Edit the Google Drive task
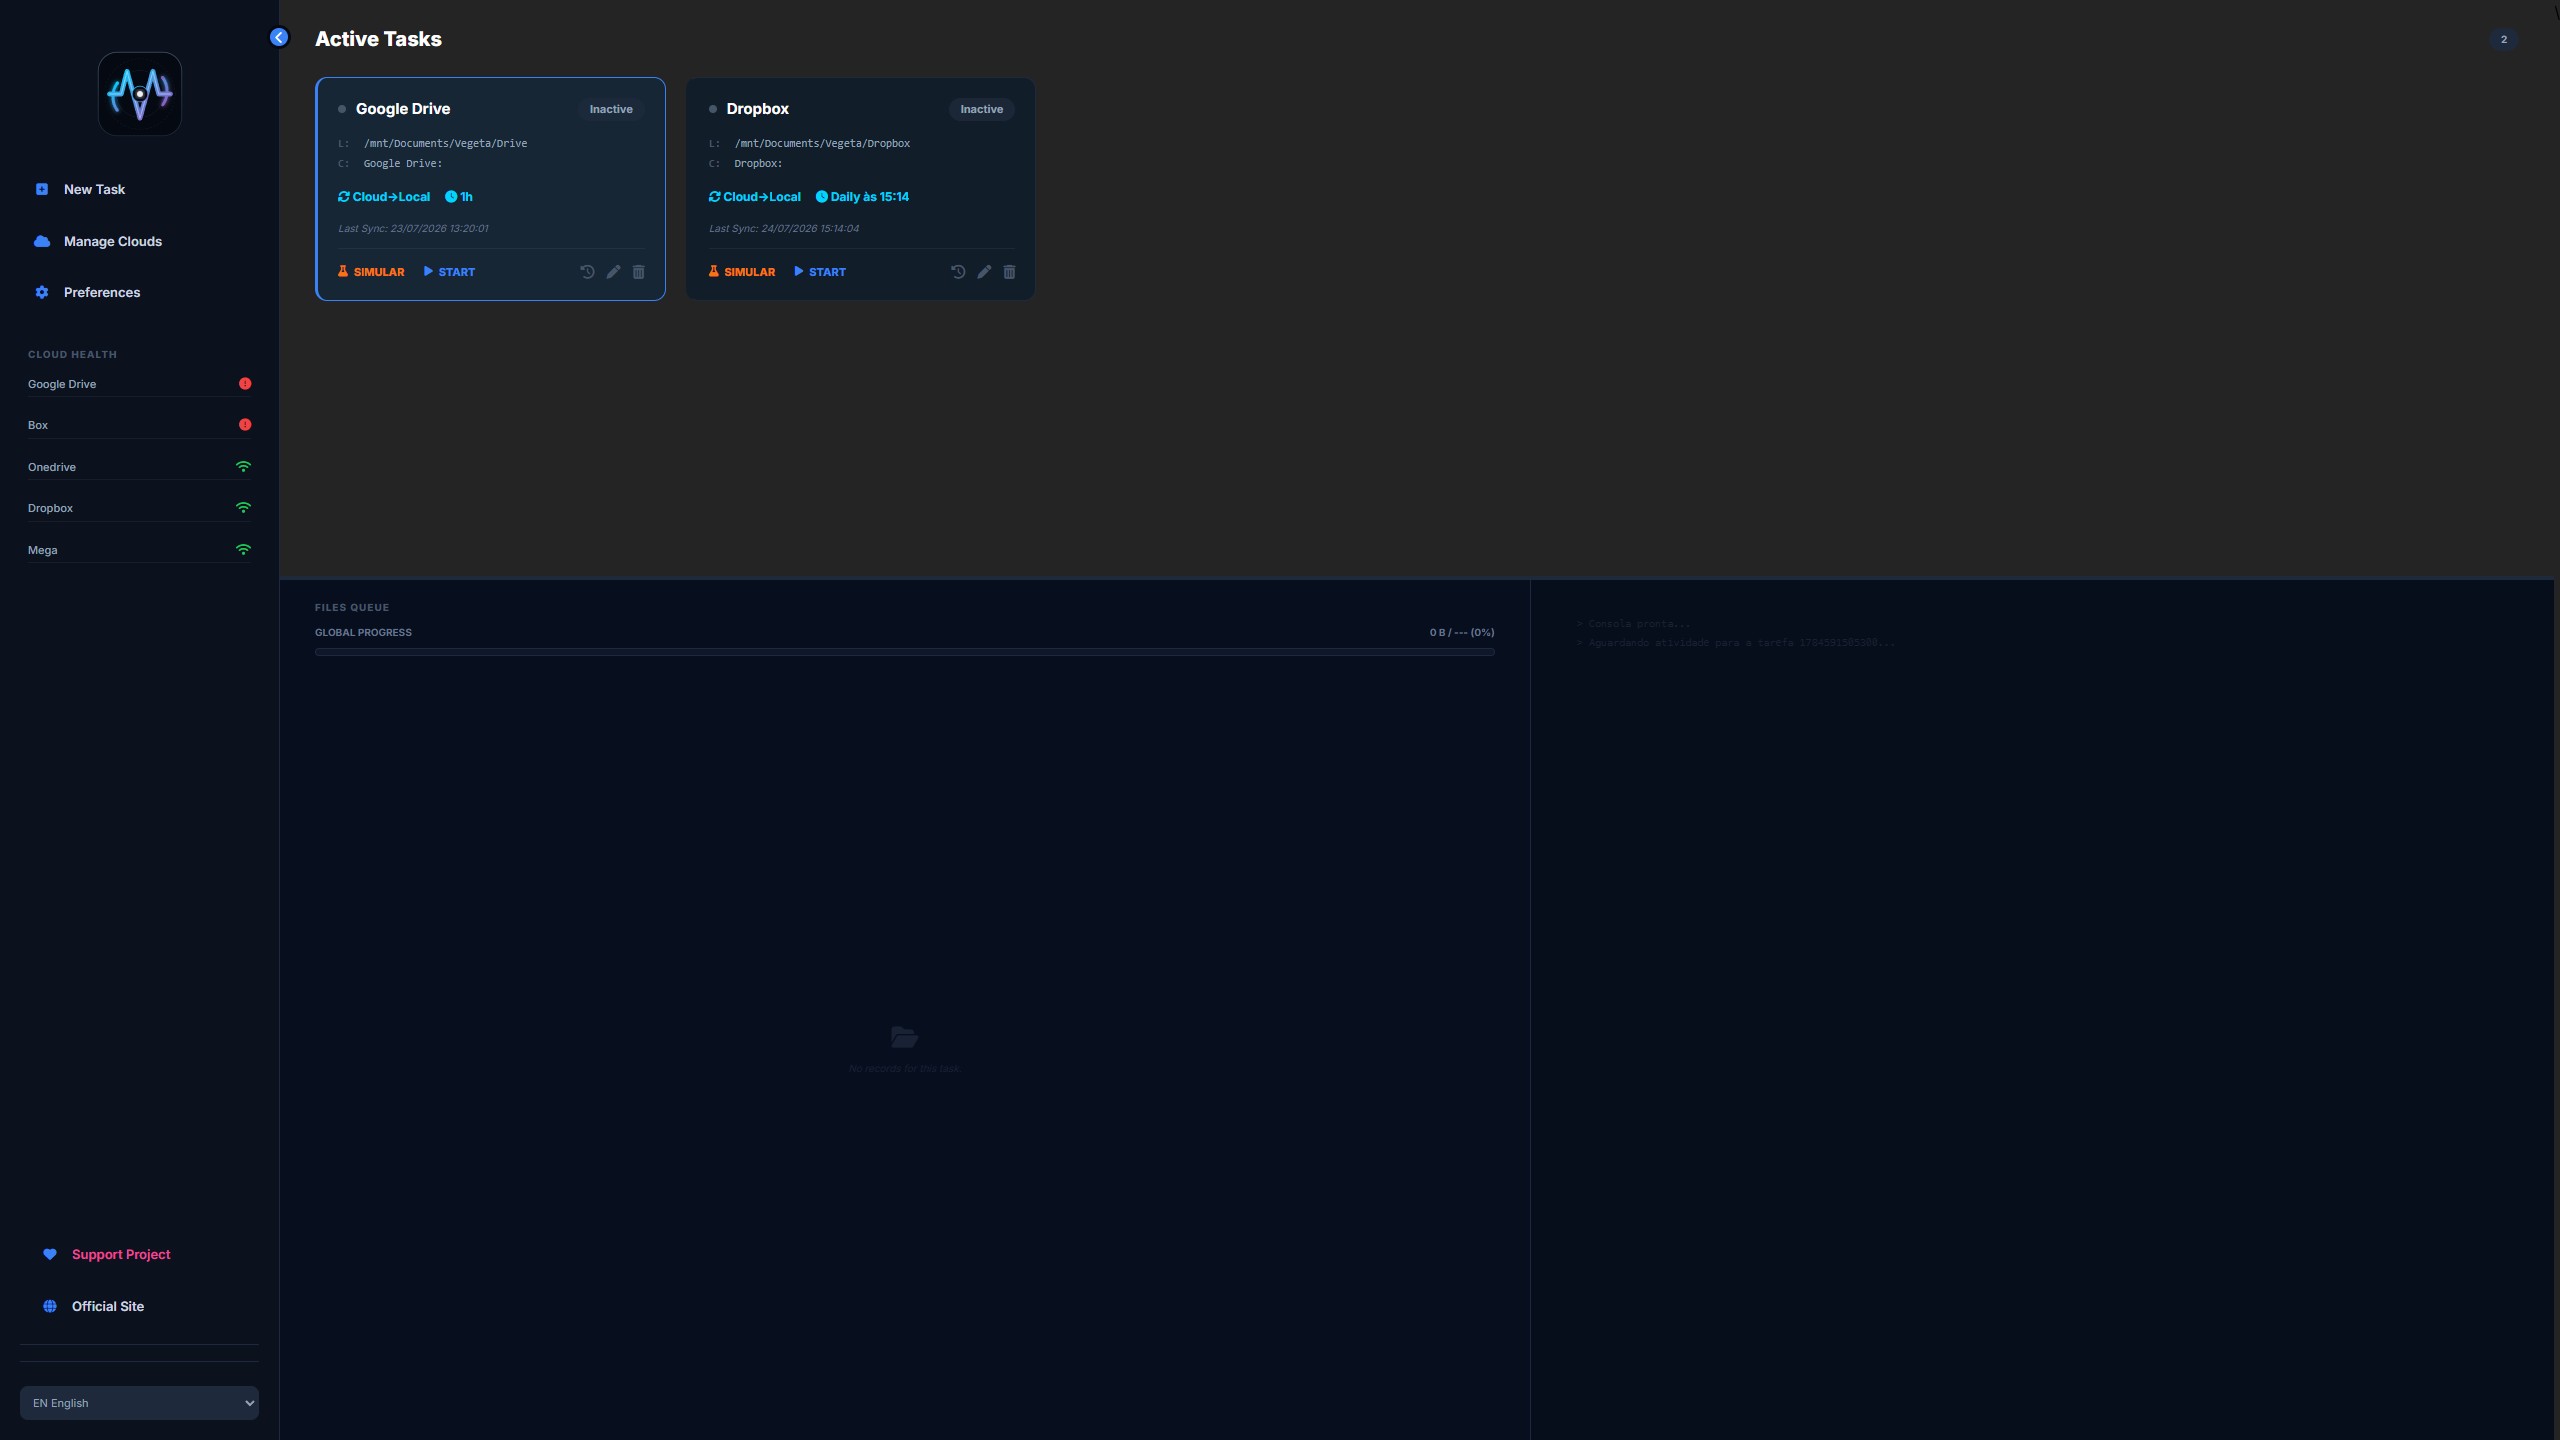The image size is (2560, 1440). 613,272
